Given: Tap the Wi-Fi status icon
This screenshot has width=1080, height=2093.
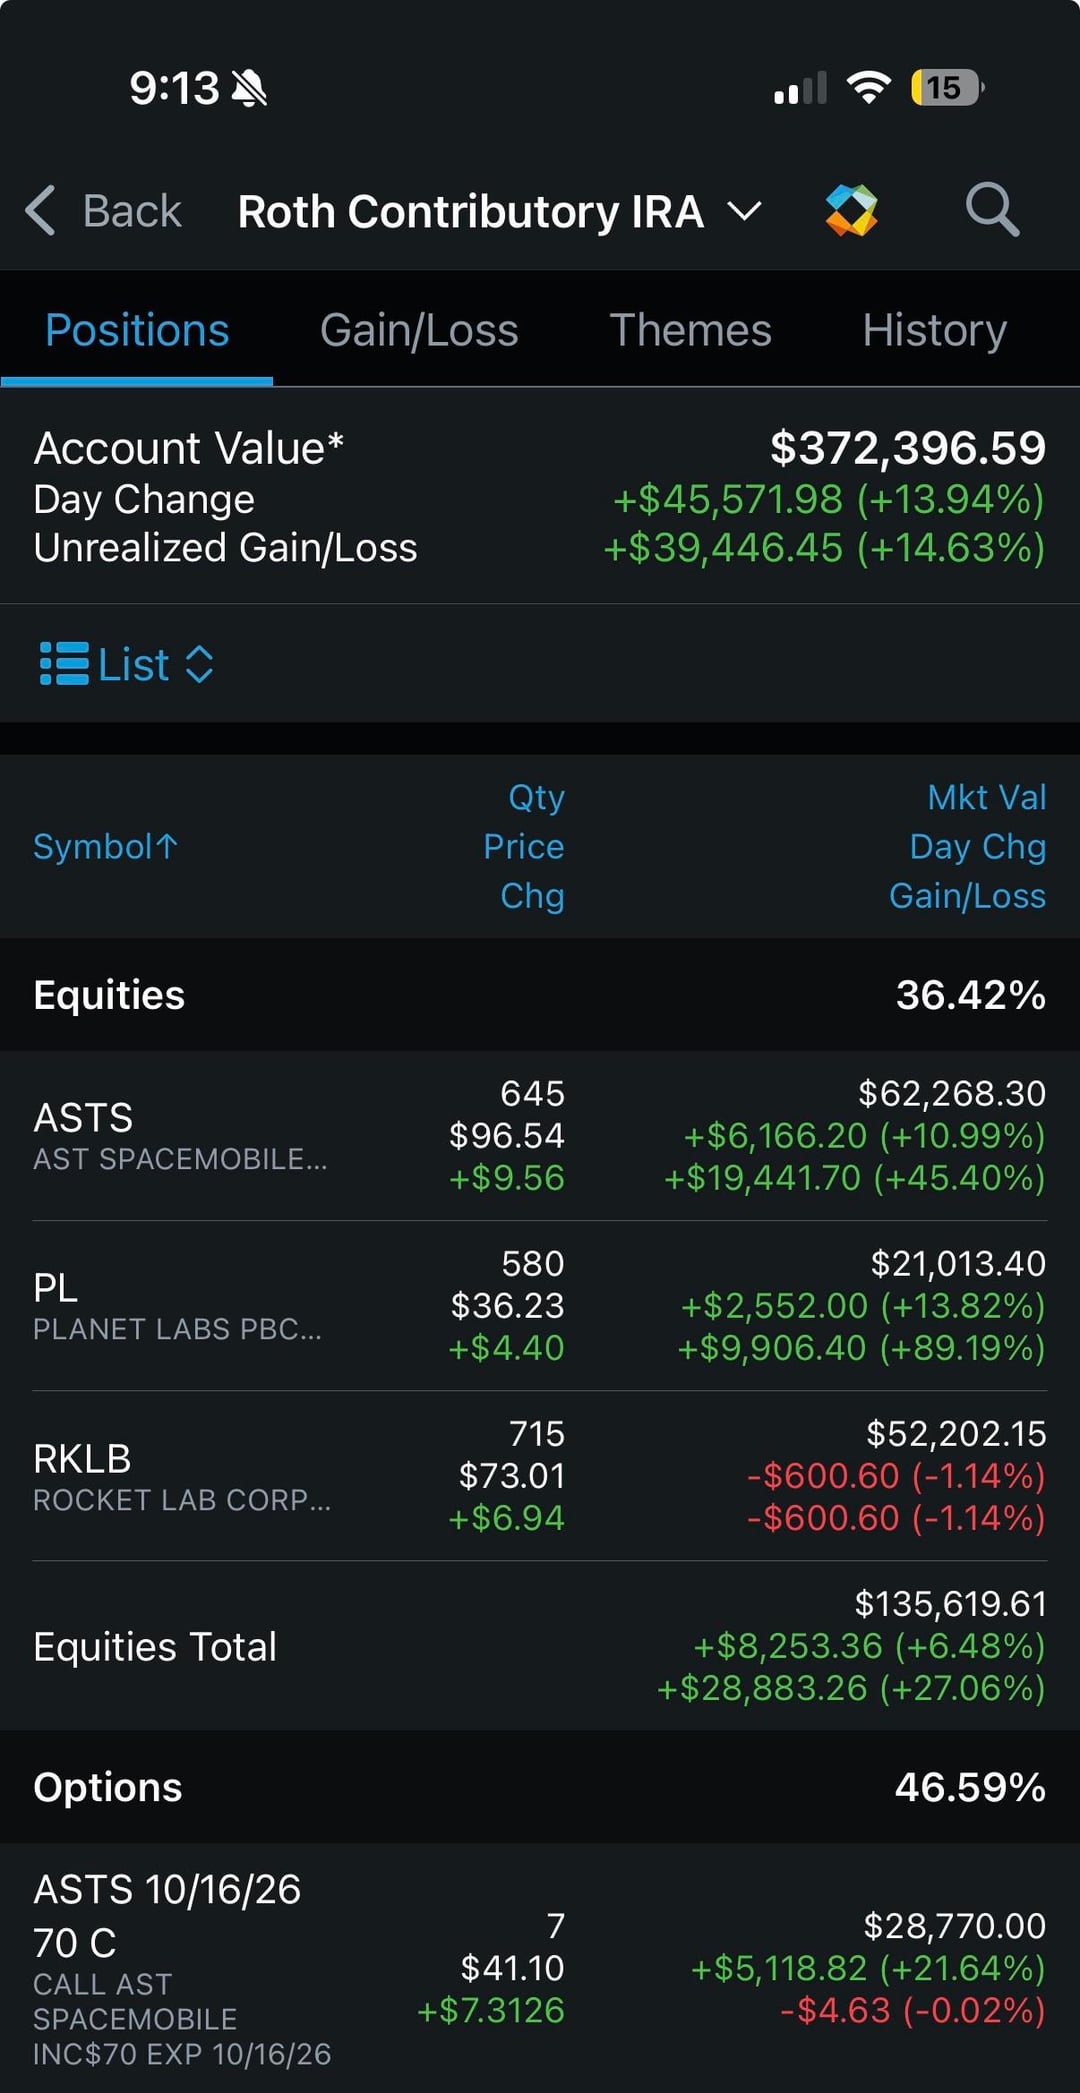Looking at the screenshot, I should [868, 88].
